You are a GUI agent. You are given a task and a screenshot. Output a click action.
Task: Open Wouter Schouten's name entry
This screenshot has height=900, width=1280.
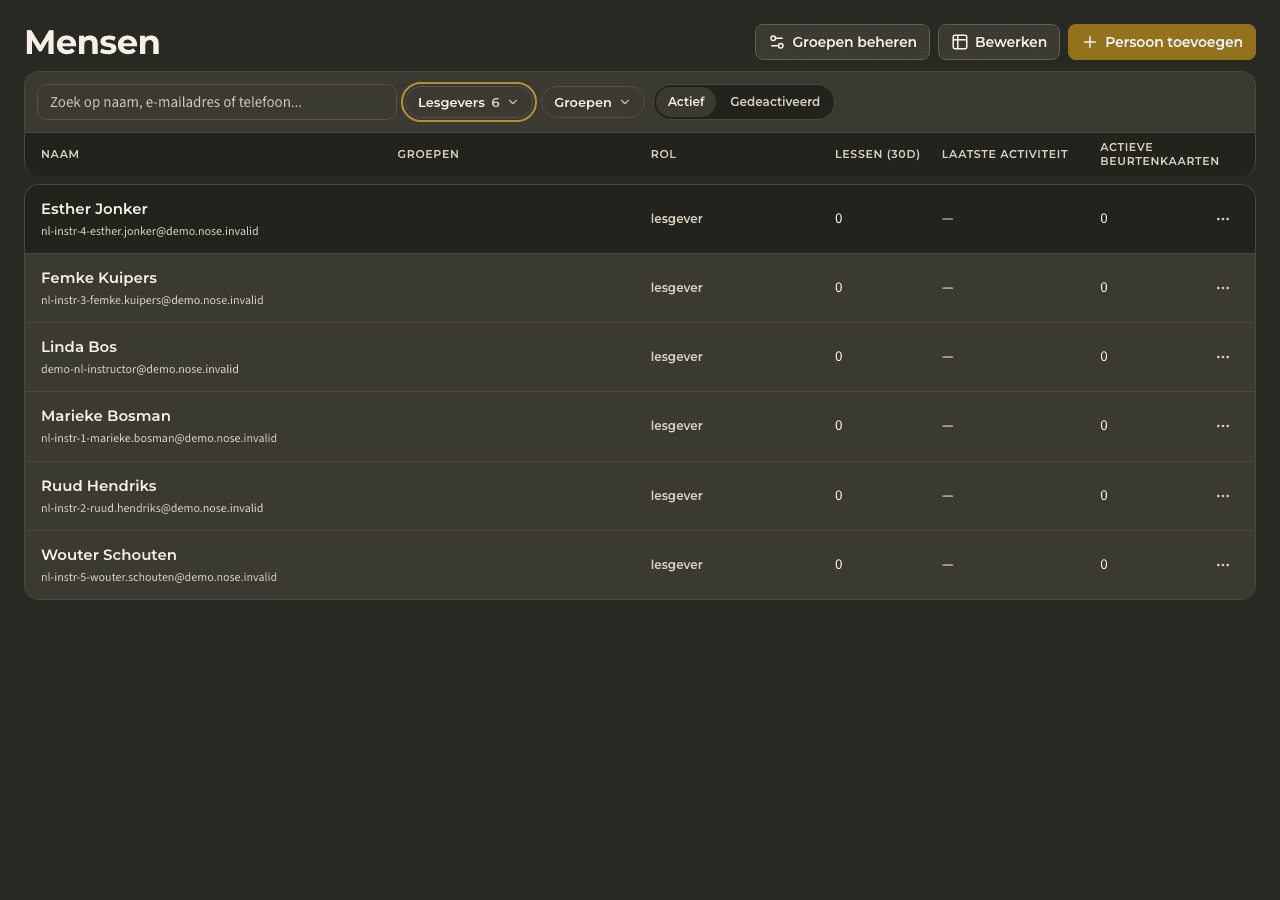point(109,555)
